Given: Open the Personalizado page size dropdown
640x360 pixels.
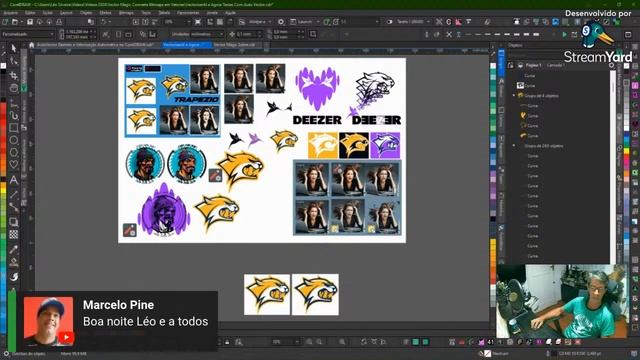Looking at the screenshot, I should pos(28,35).
